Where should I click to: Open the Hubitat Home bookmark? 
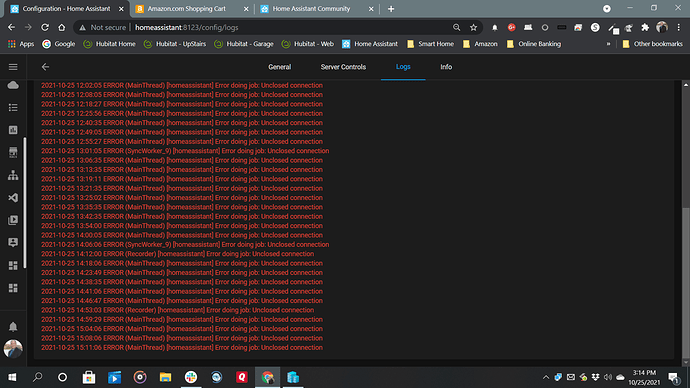110,44
